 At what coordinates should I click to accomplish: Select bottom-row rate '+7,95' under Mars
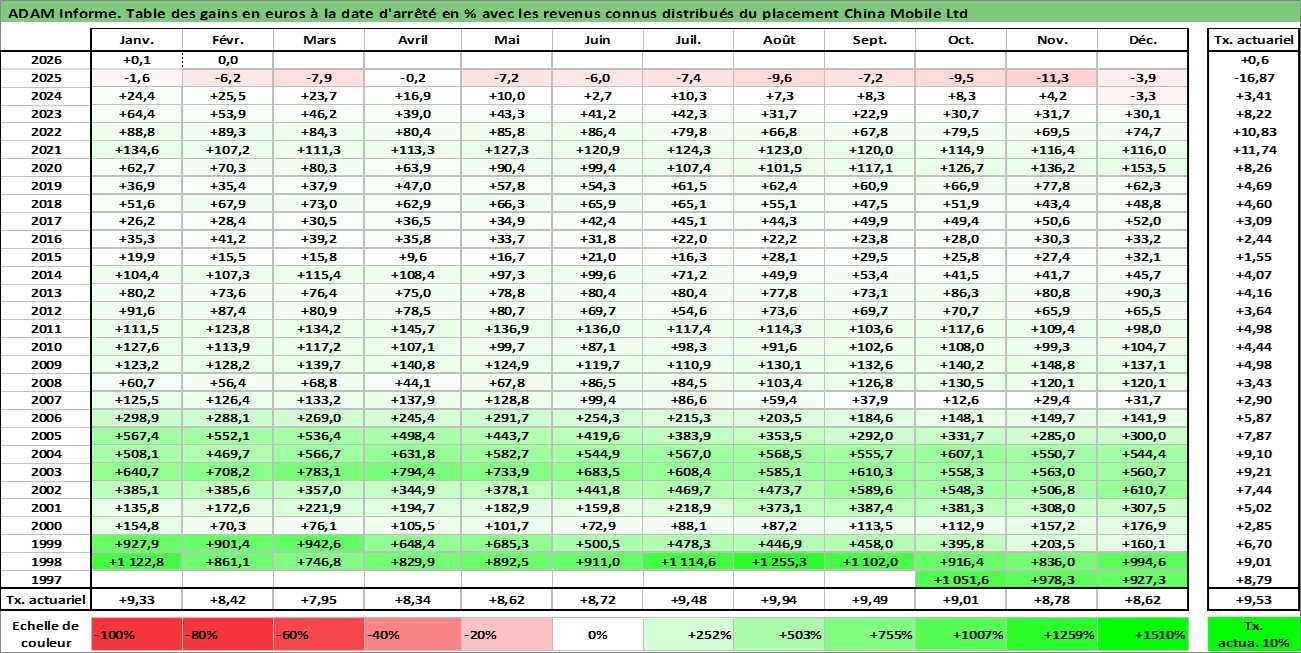319,600
